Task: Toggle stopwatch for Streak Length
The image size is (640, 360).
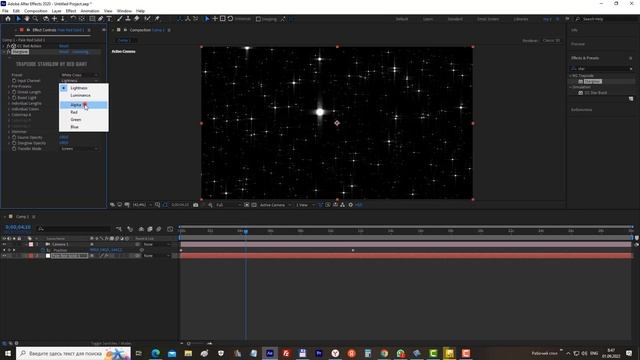Action: coord(14,92)
